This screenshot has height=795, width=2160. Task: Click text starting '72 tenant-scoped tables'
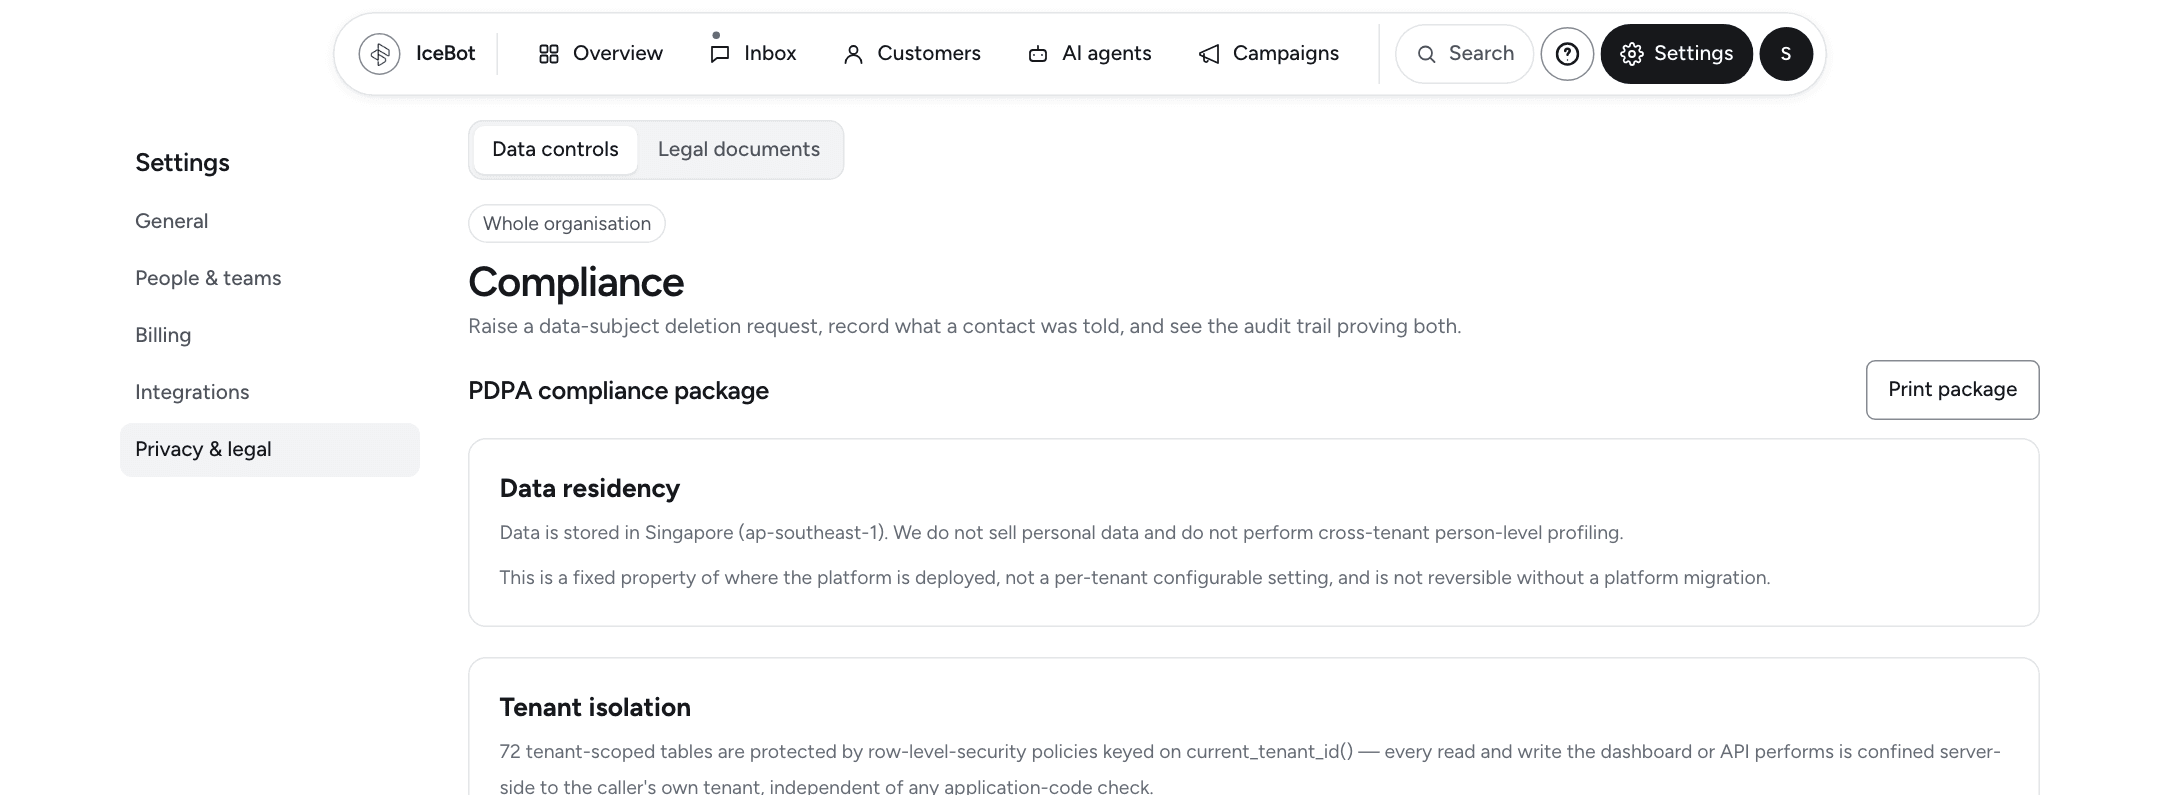click(x=1250, y=769)
